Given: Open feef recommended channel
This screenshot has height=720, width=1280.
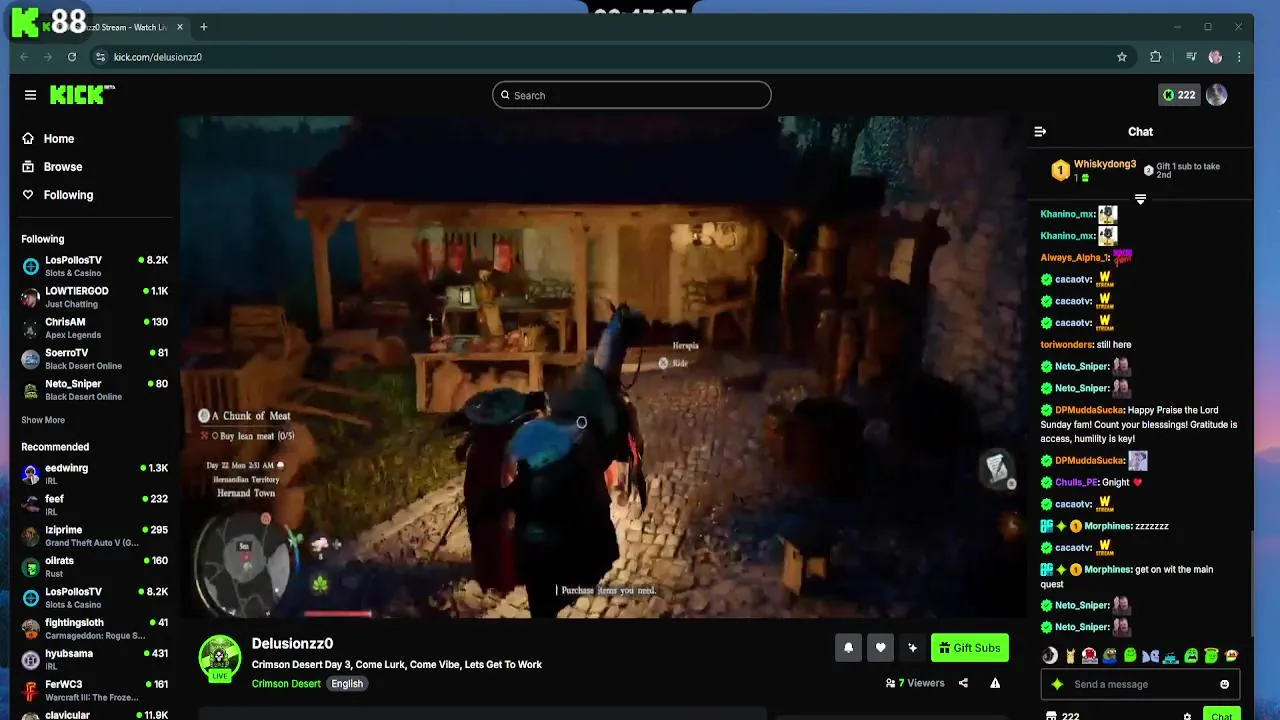Looking at the screenshot, I should [x=94, y=505].
